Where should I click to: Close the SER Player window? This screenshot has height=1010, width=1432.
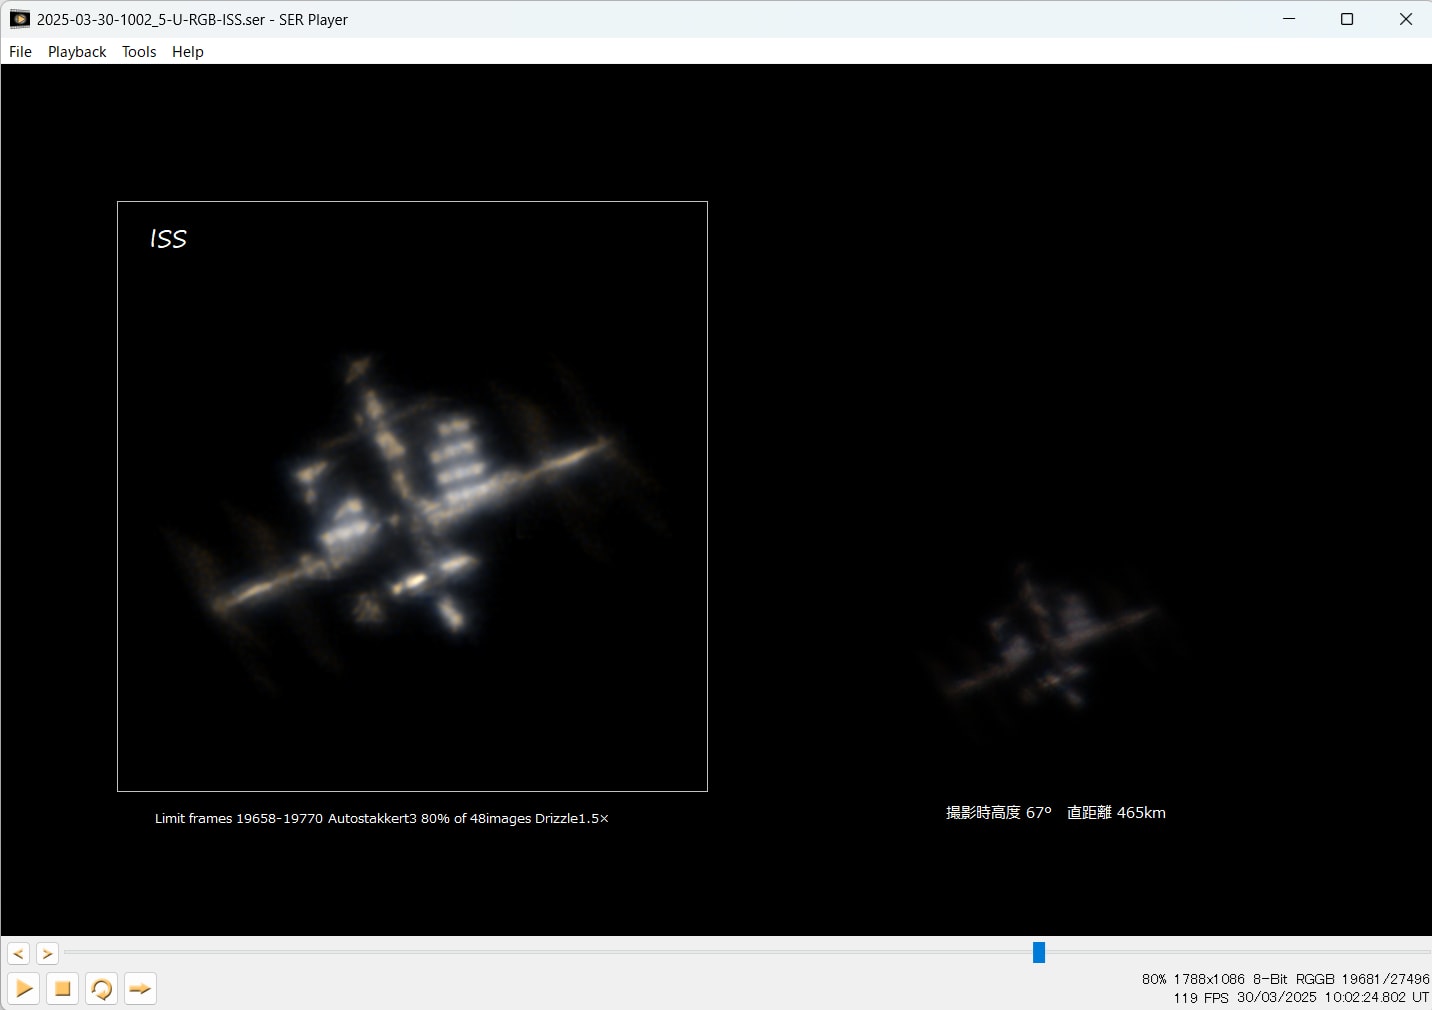point(1405,19)
